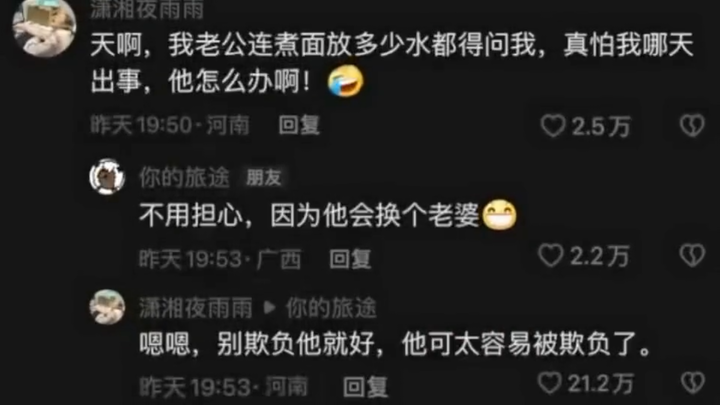This screenshot has height=405, width=720.
Task: Dislike the first comment about cooking noodles
Action: 692,125
